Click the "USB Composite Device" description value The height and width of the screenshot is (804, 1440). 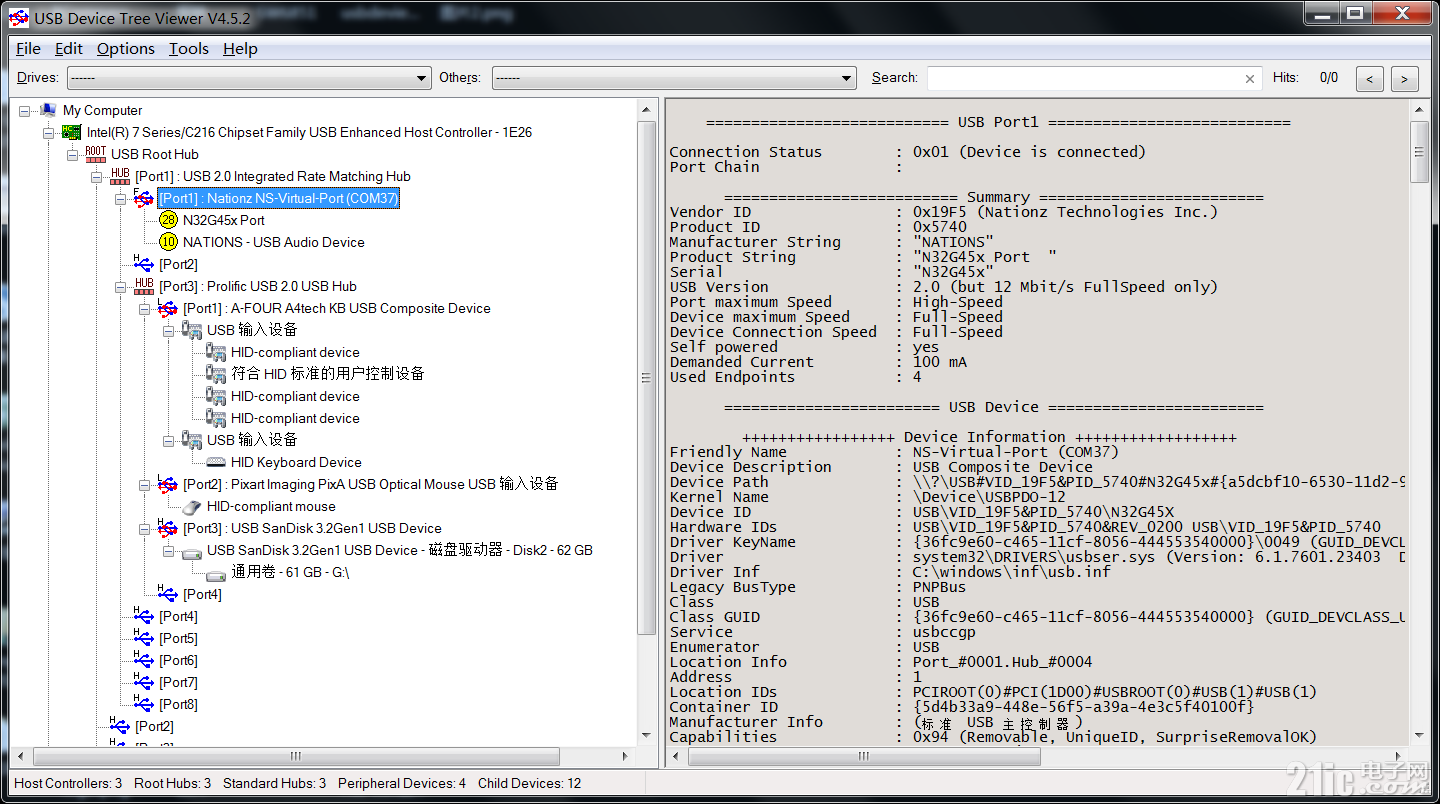click(1003, 467)
